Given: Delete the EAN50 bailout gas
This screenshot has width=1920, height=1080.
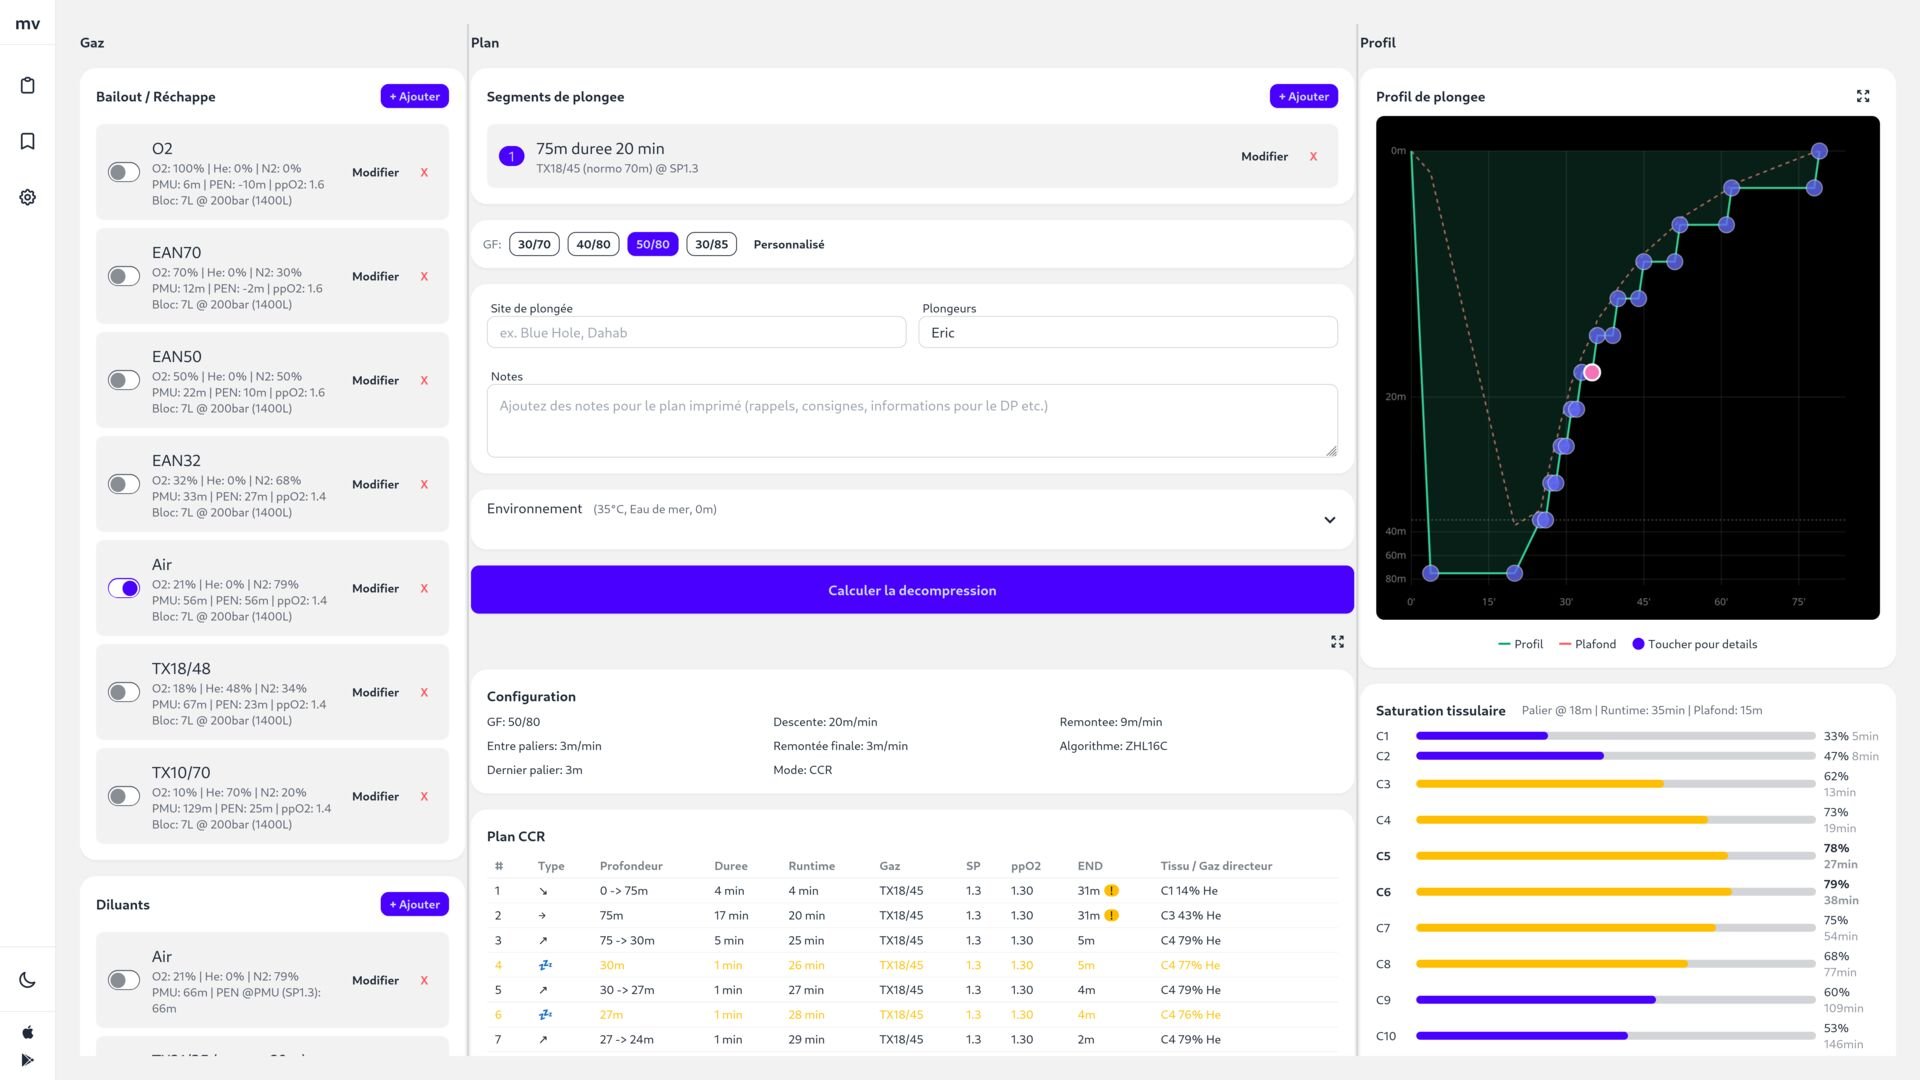Looking at the screenshot, I should [424, 380].
